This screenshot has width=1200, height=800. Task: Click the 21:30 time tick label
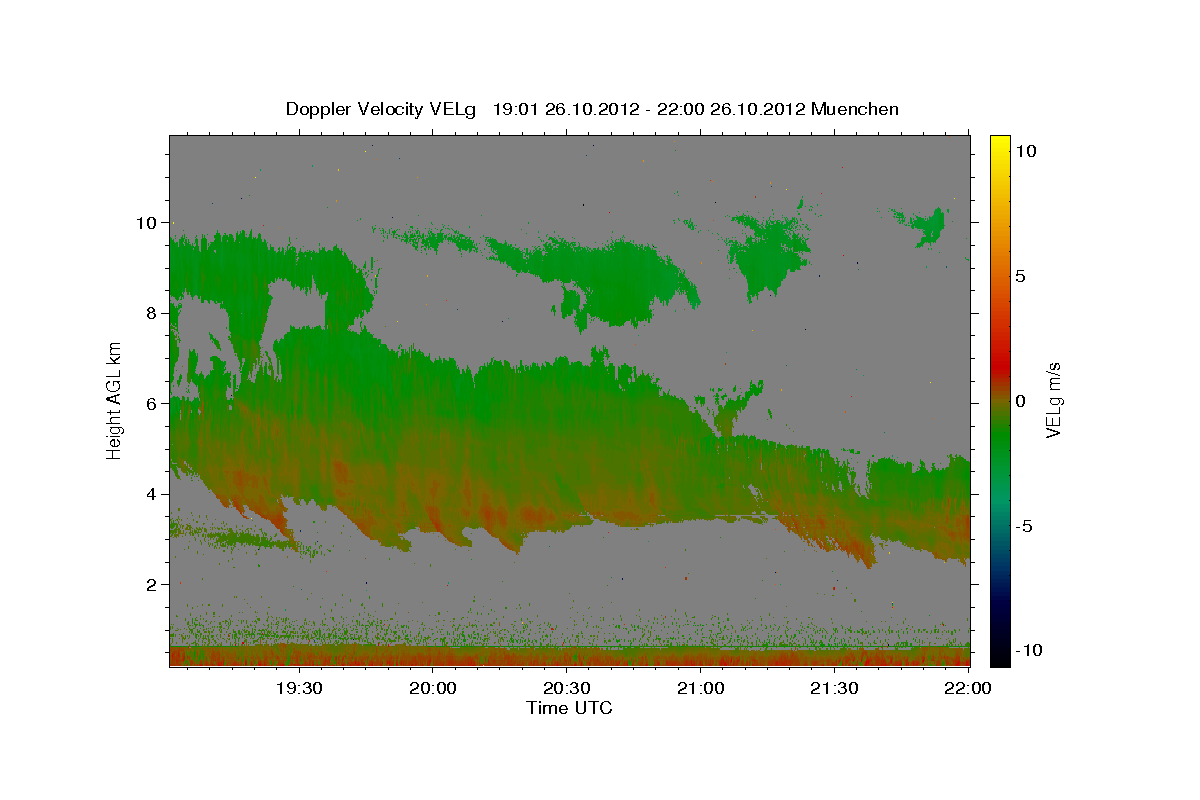coord(834,688)
